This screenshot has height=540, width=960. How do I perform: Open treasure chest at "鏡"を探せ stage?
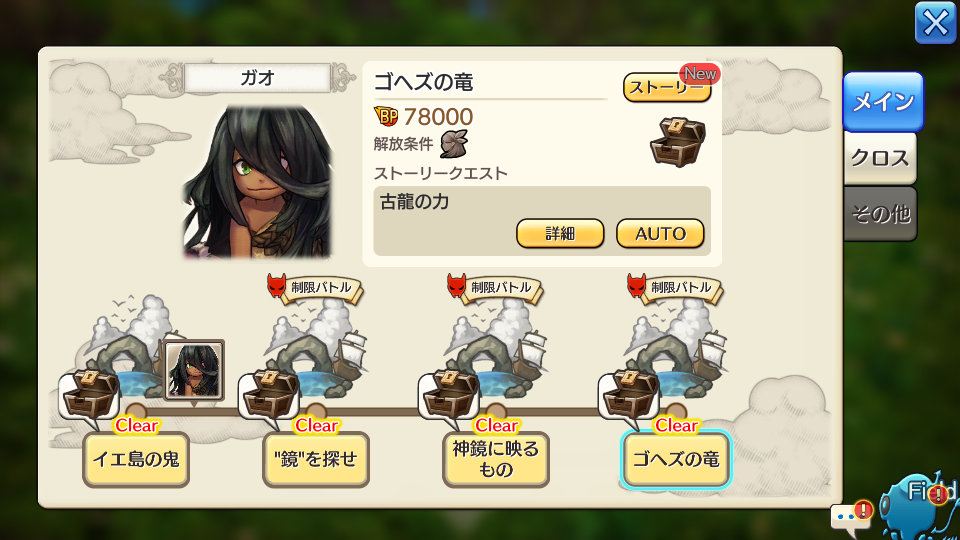click(x=270, y=395)
